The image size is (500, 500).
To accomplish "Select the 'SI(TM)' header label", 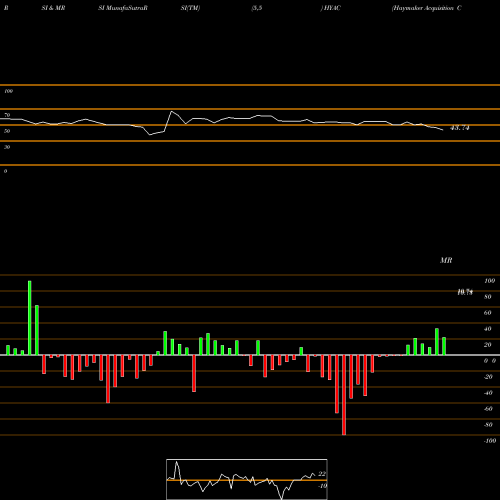I will [190, 8].
